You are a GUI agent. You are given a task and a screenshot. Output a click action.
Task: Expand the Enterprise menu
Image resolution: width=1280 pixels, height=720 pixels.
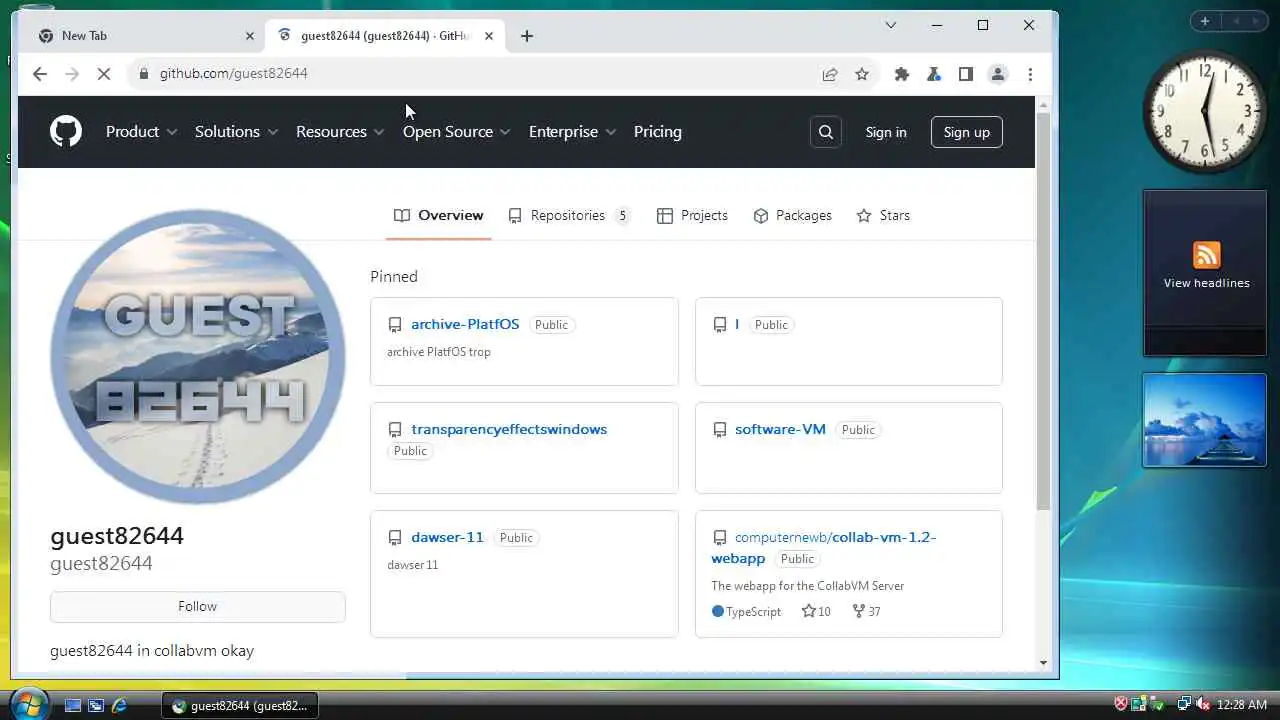point(572,132)
